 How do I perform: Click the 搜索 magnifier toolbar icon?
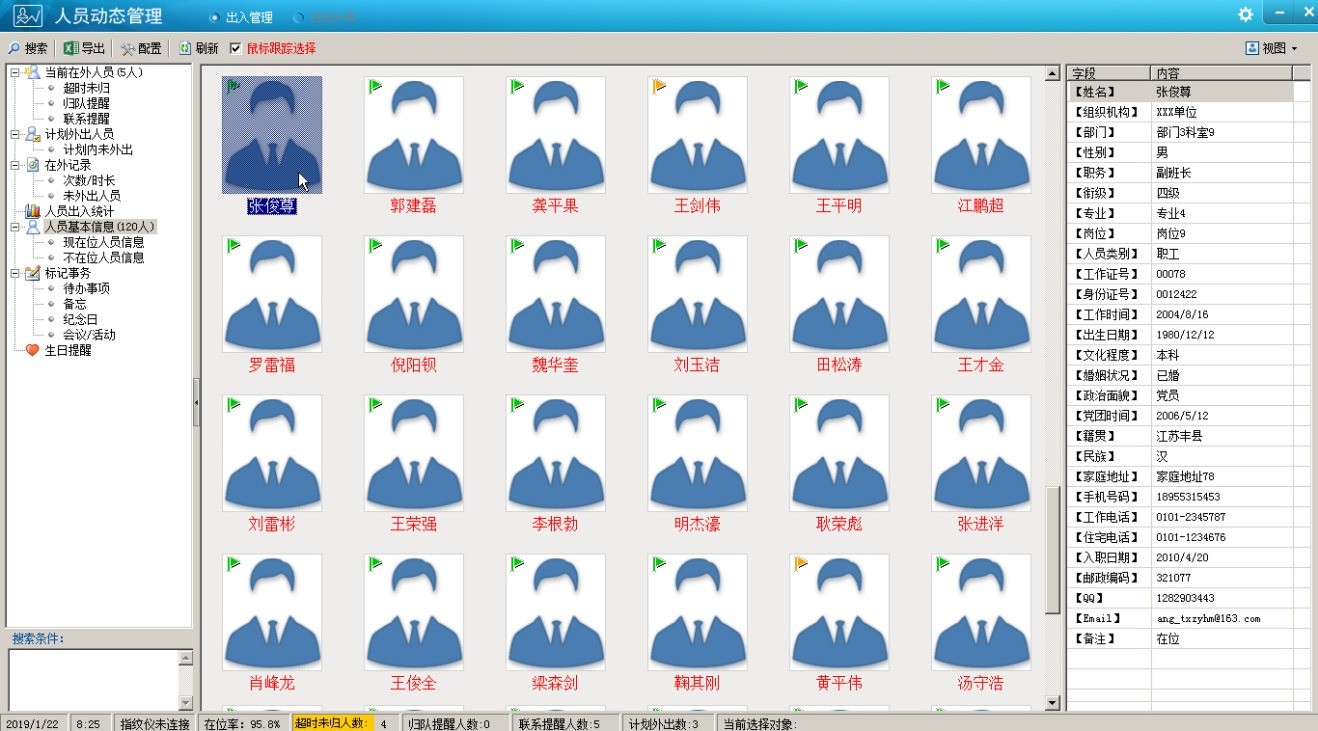[x=14, y=48]
